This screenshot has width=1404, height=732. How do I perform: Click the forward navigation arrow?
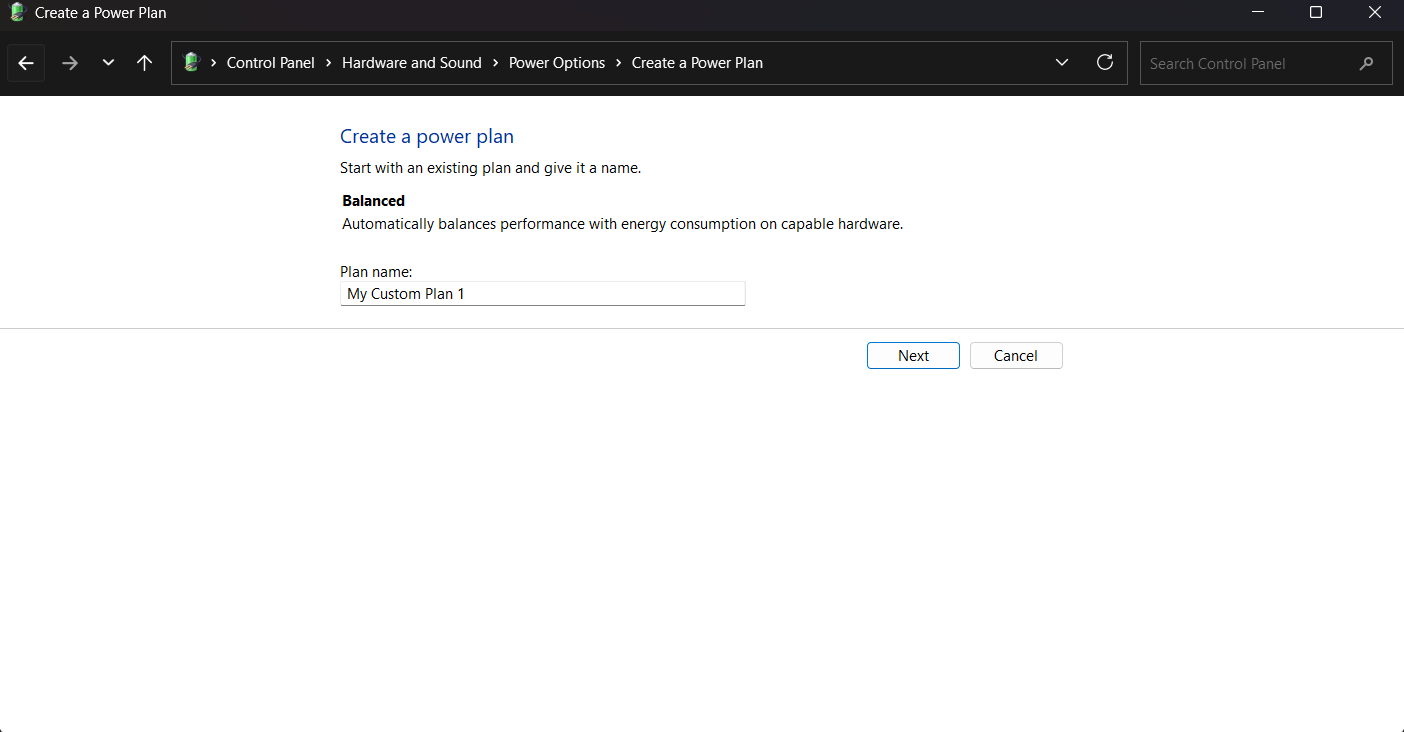coord(69,62)
